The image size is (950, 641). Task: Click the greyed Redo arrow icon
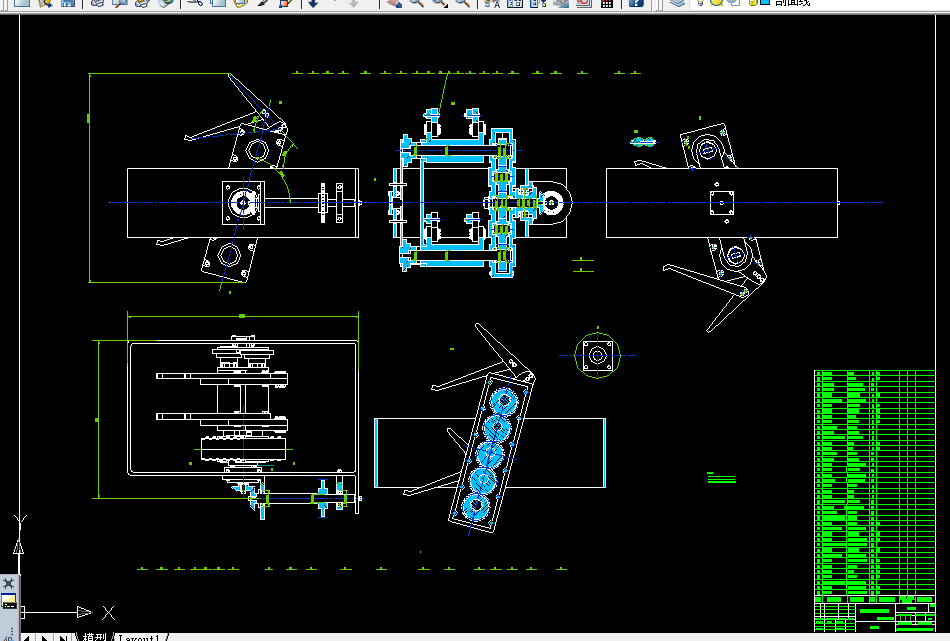(x=354, y=2)
